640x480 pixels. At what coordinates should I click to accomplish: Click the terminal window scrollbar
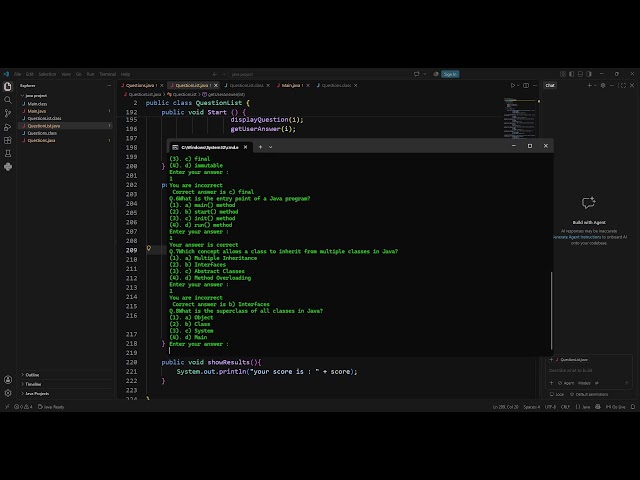coord(551,310)
